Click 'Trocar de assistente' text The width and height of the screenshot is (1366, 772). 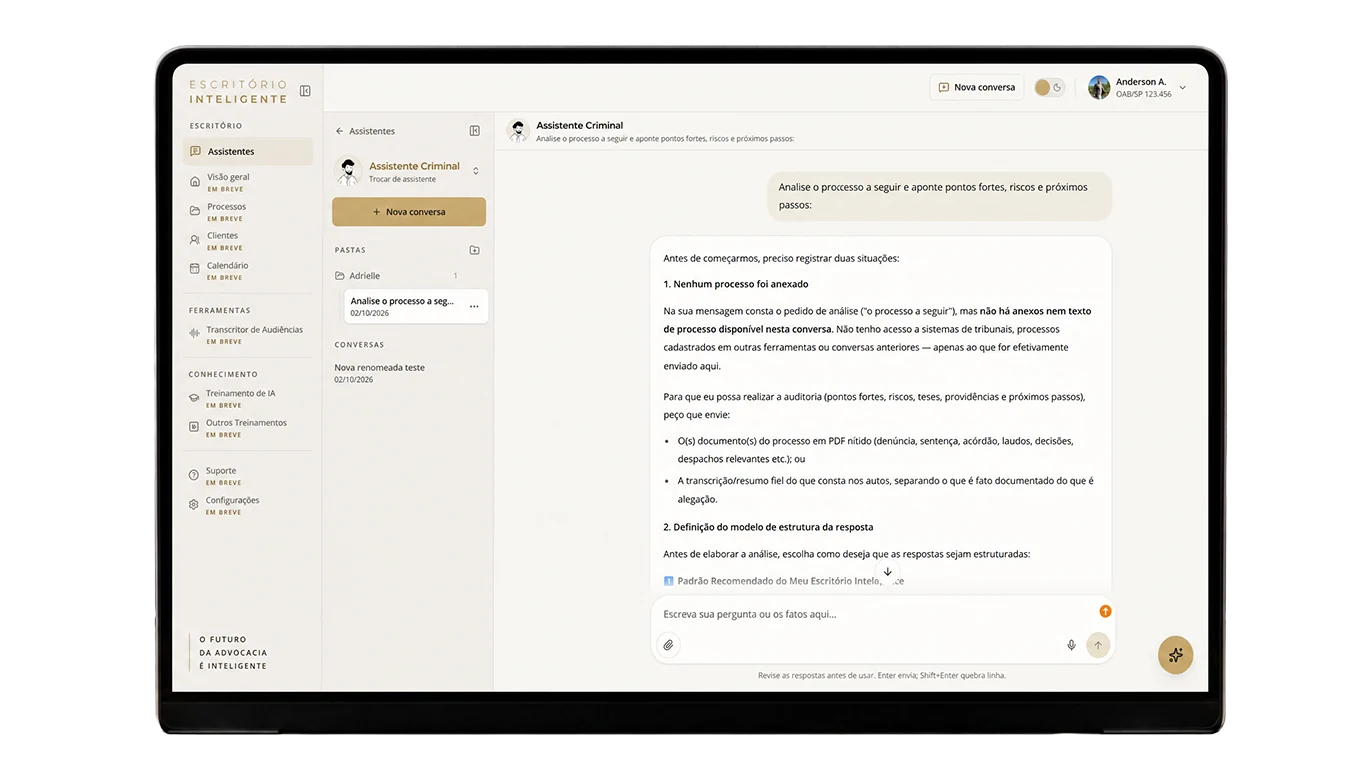[x=402, y=179]
